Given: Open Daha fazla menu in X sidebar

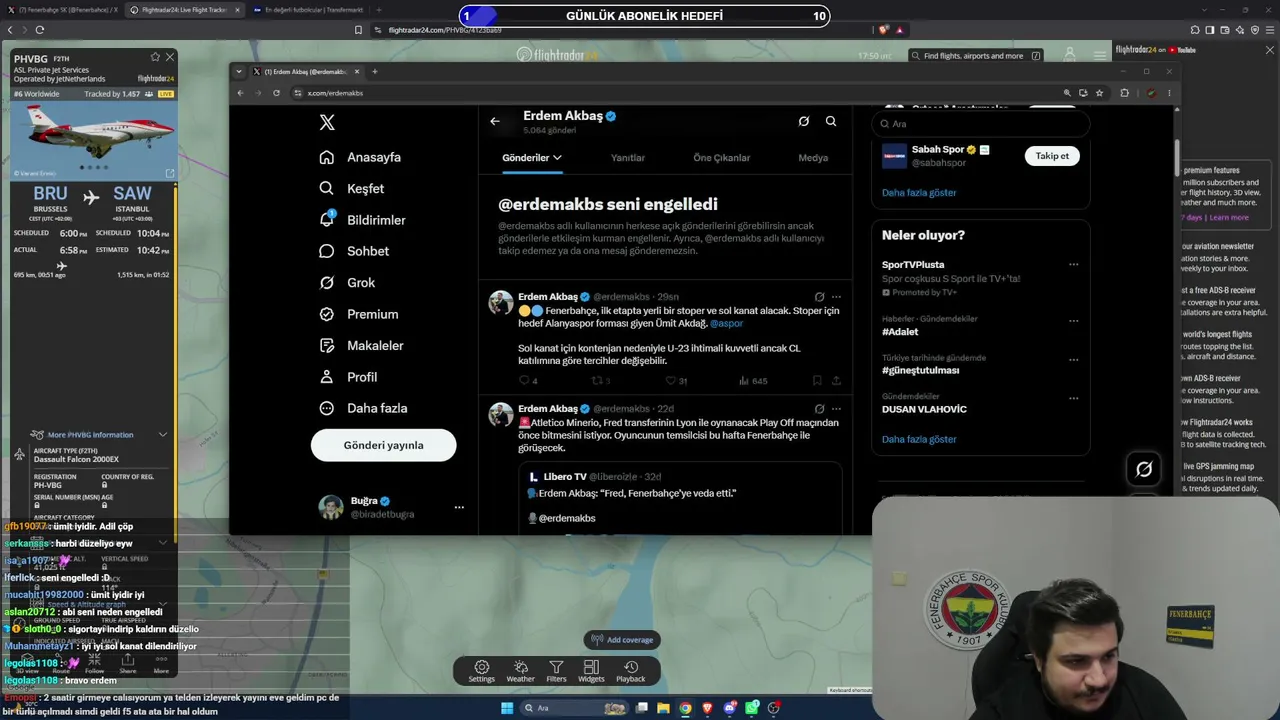Looking at the screenshot, I should 363,408.
